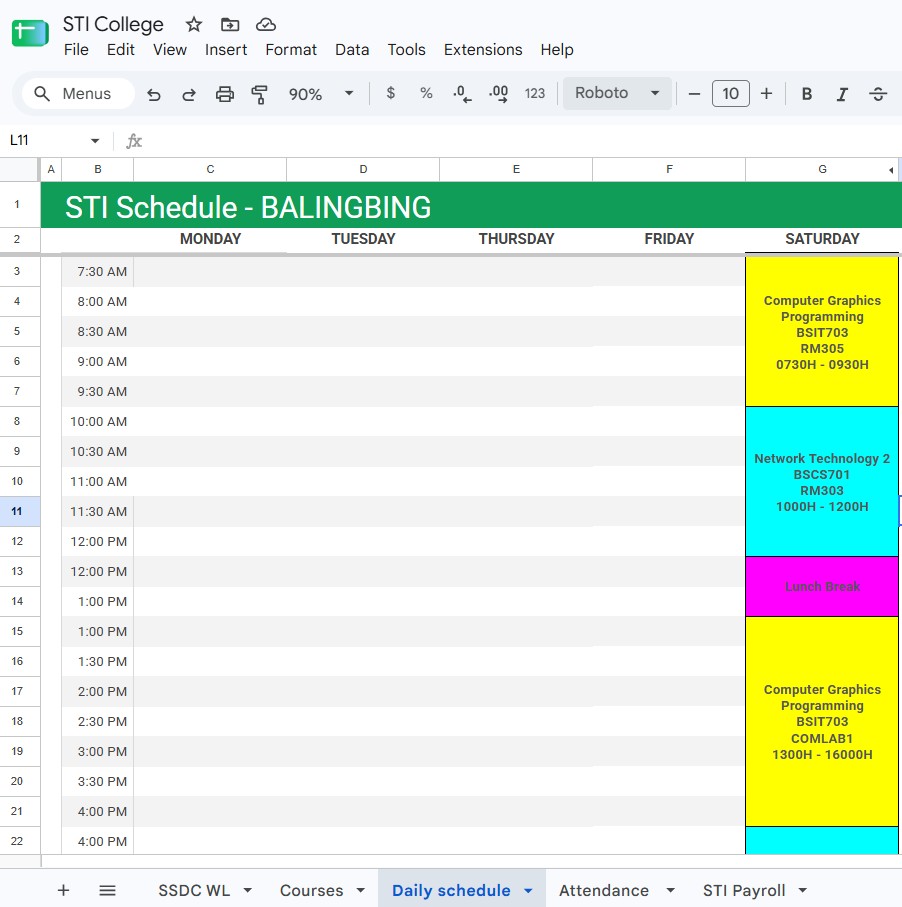Click the font size field
Viewport: 902px width, 907px height.
(730, 94)
